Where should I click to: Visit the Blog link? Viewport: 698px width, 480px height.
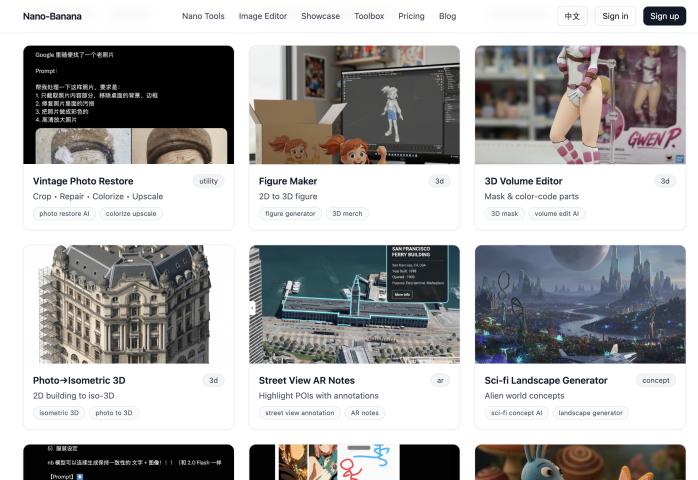pyautogui.click(x=447, y=16)
